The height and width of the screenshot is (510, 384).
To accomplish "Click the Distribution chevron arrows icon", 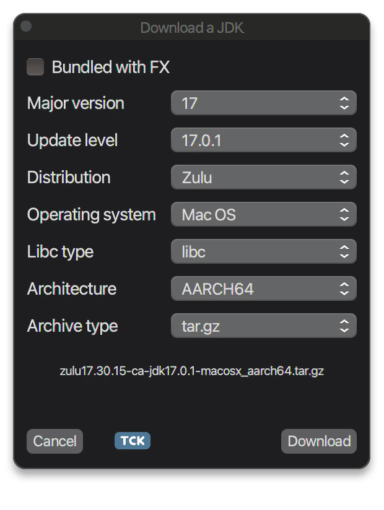I will pyautogui.click(x=344, y=177).
